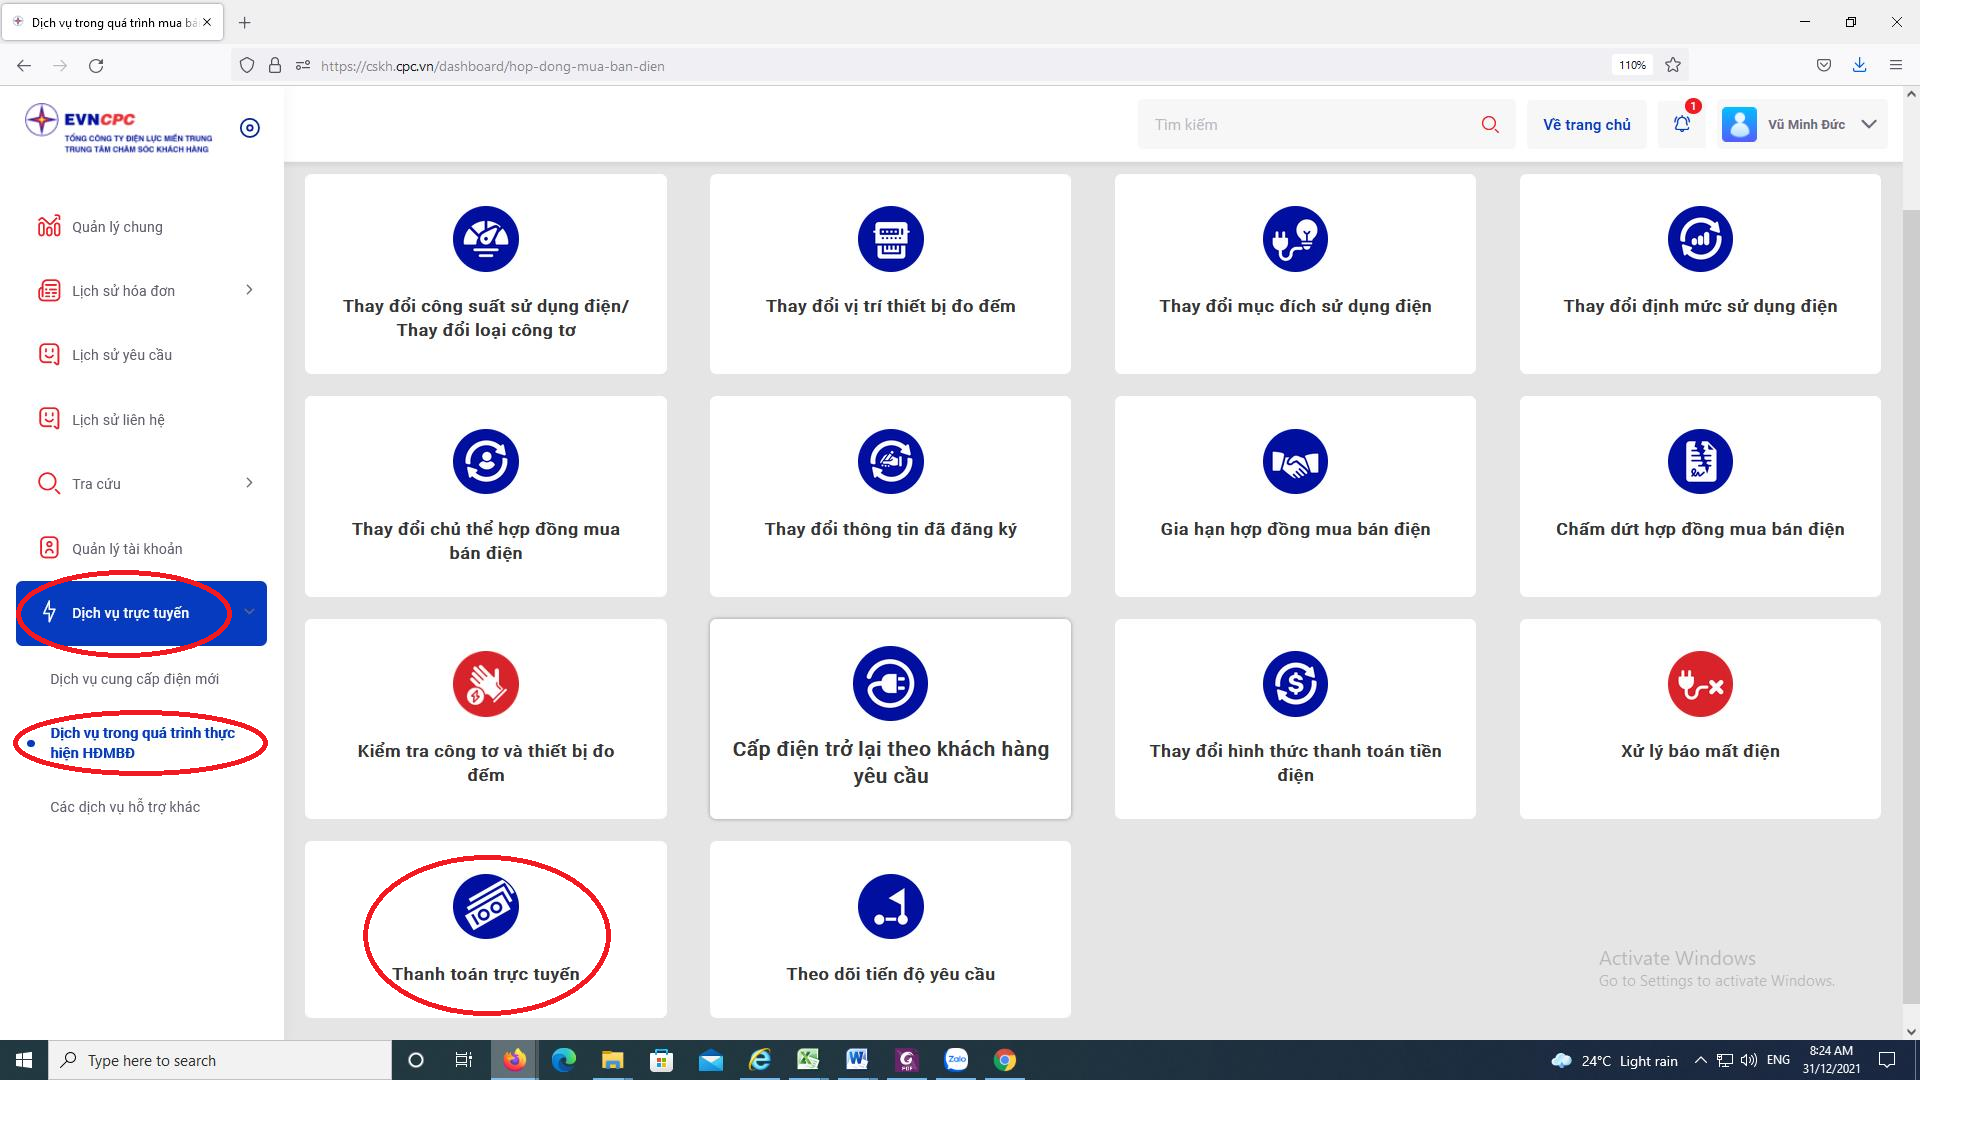Open Cấp điện trở lại service card
This screenshot has width=1964, height=1130.
tap(890, 719)
